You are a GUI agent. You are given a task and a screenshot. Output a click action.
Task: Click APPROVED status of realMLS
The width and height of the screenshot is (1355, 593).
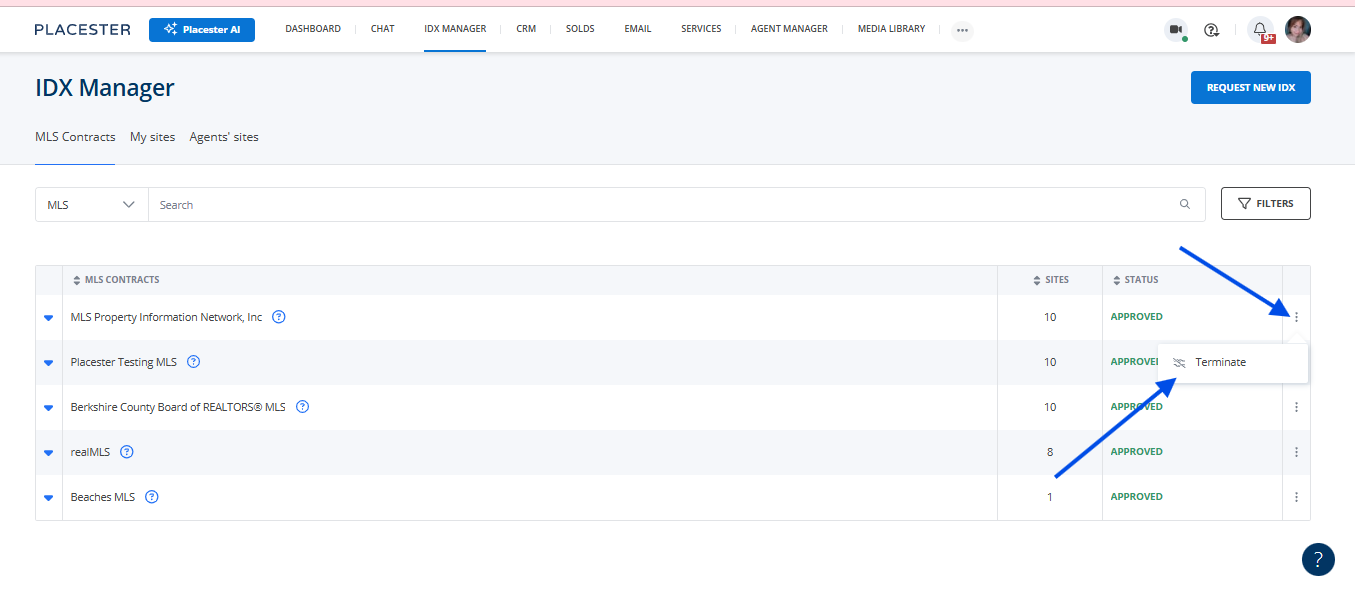1137,452
